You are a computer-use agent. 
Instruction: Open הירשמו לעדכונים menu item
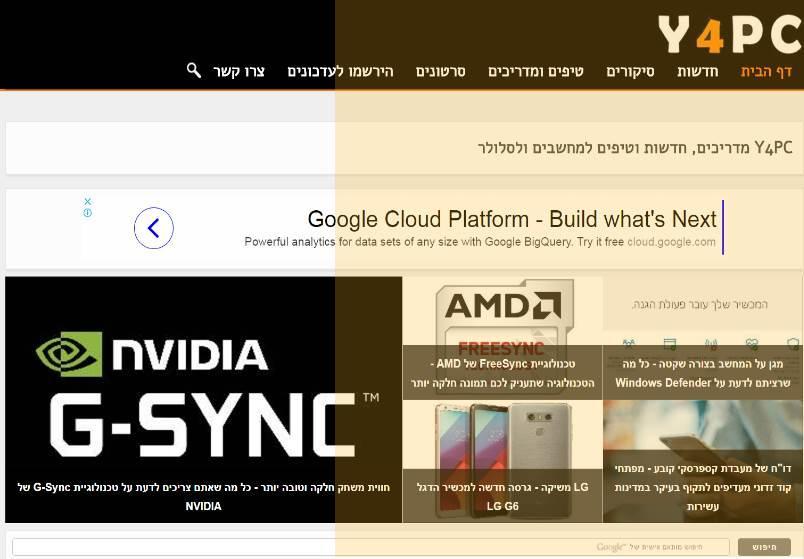tap(340, 71)
